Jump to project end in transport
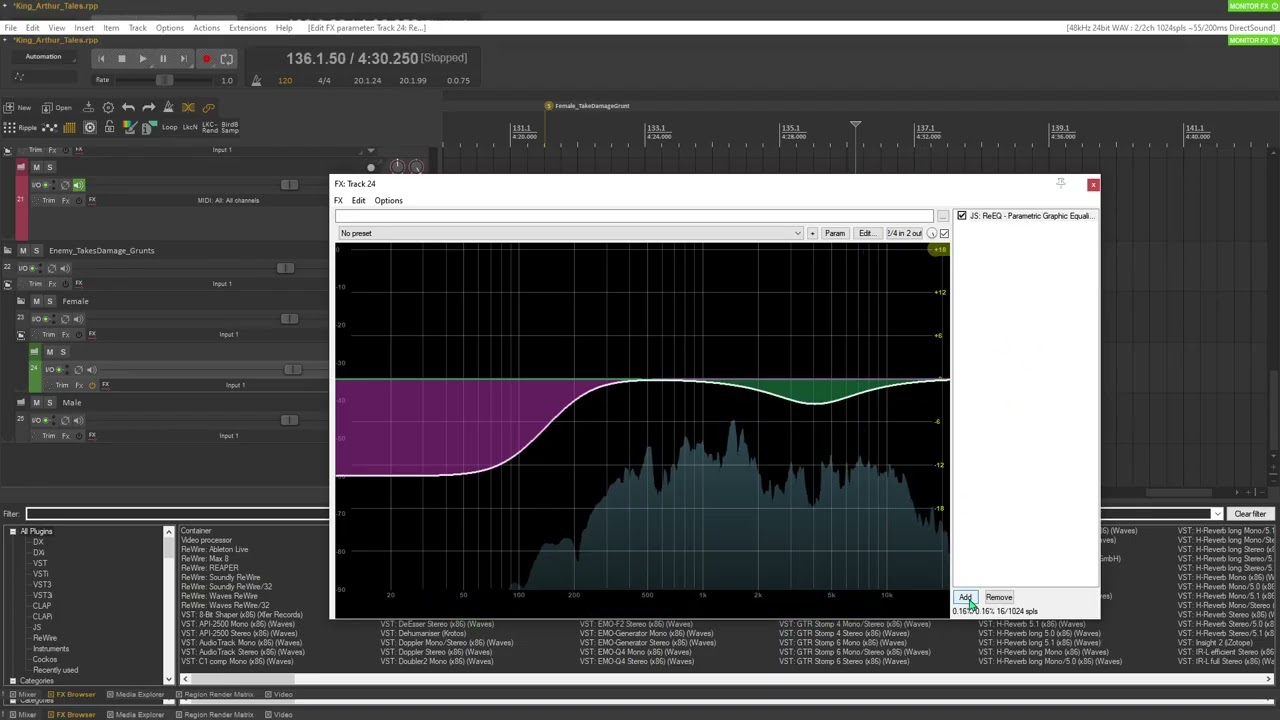Image resolution: width=1280 pixels, height=720 pixels. point(183,59)
